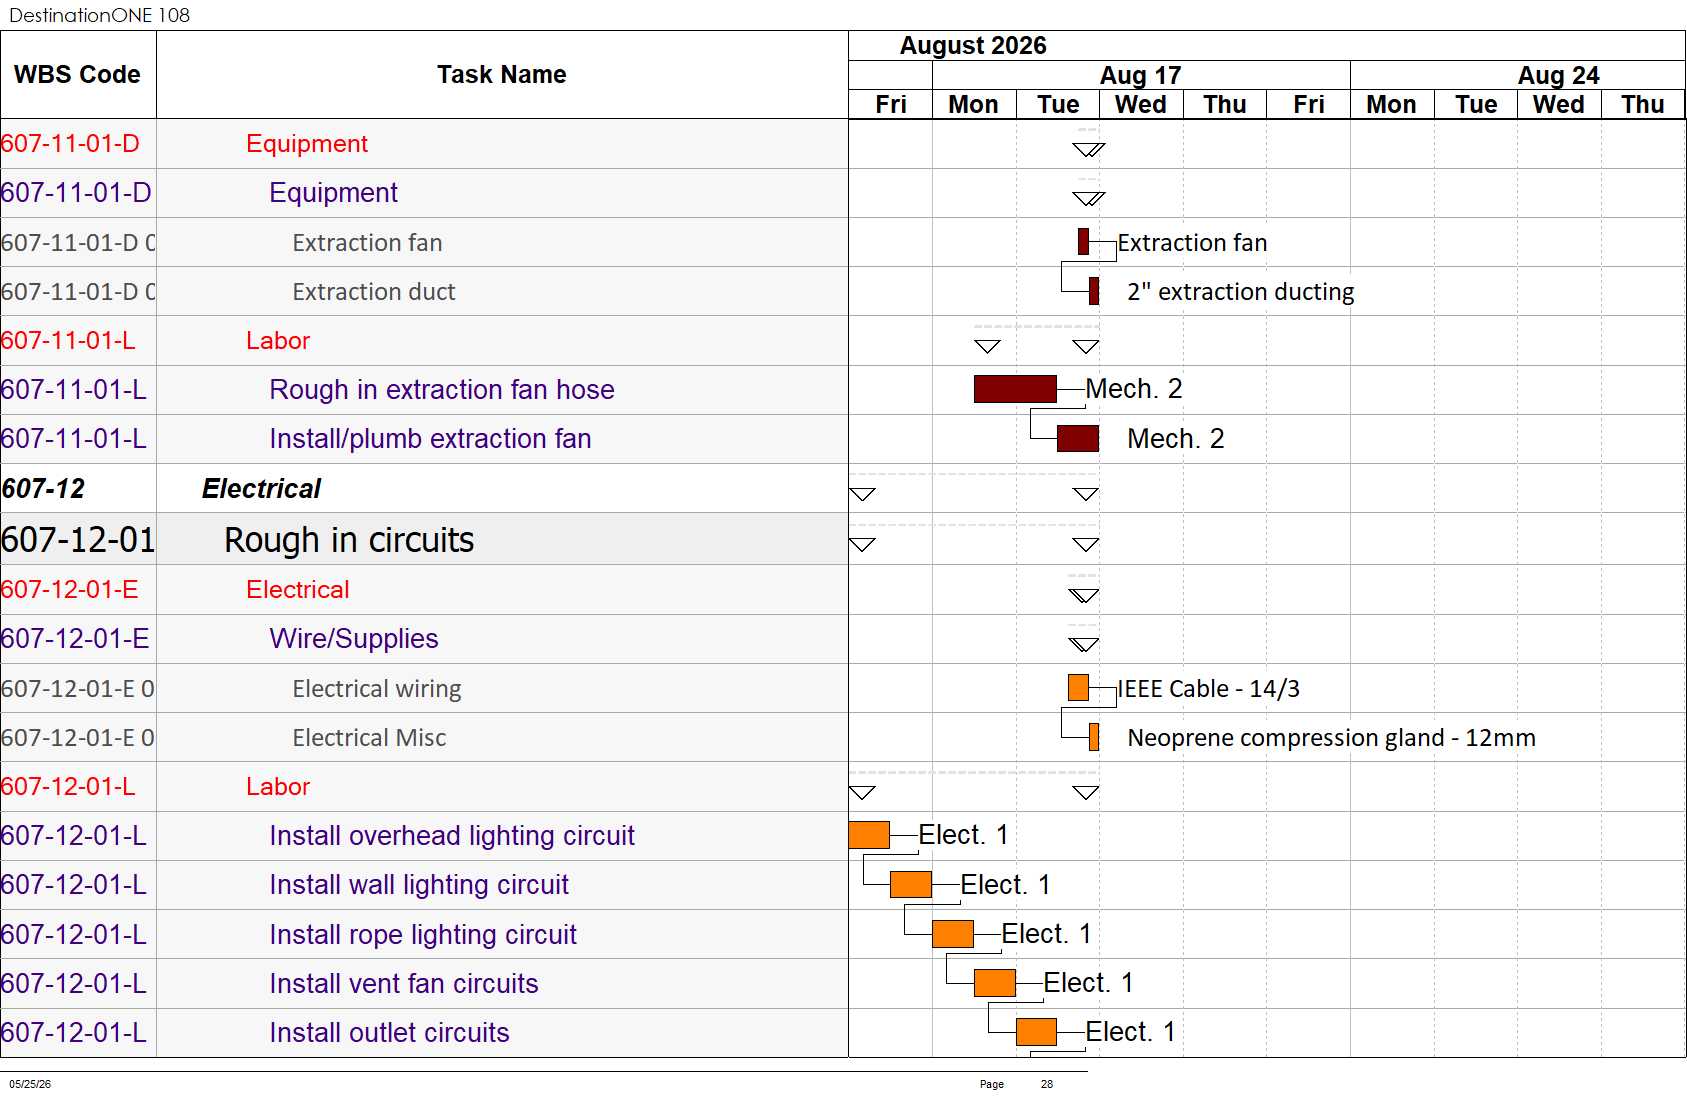The width and height of the screenshot is (1687, 1097).
Task: Click the Extraction fan Gantt bar
Action: [1083, 241]
